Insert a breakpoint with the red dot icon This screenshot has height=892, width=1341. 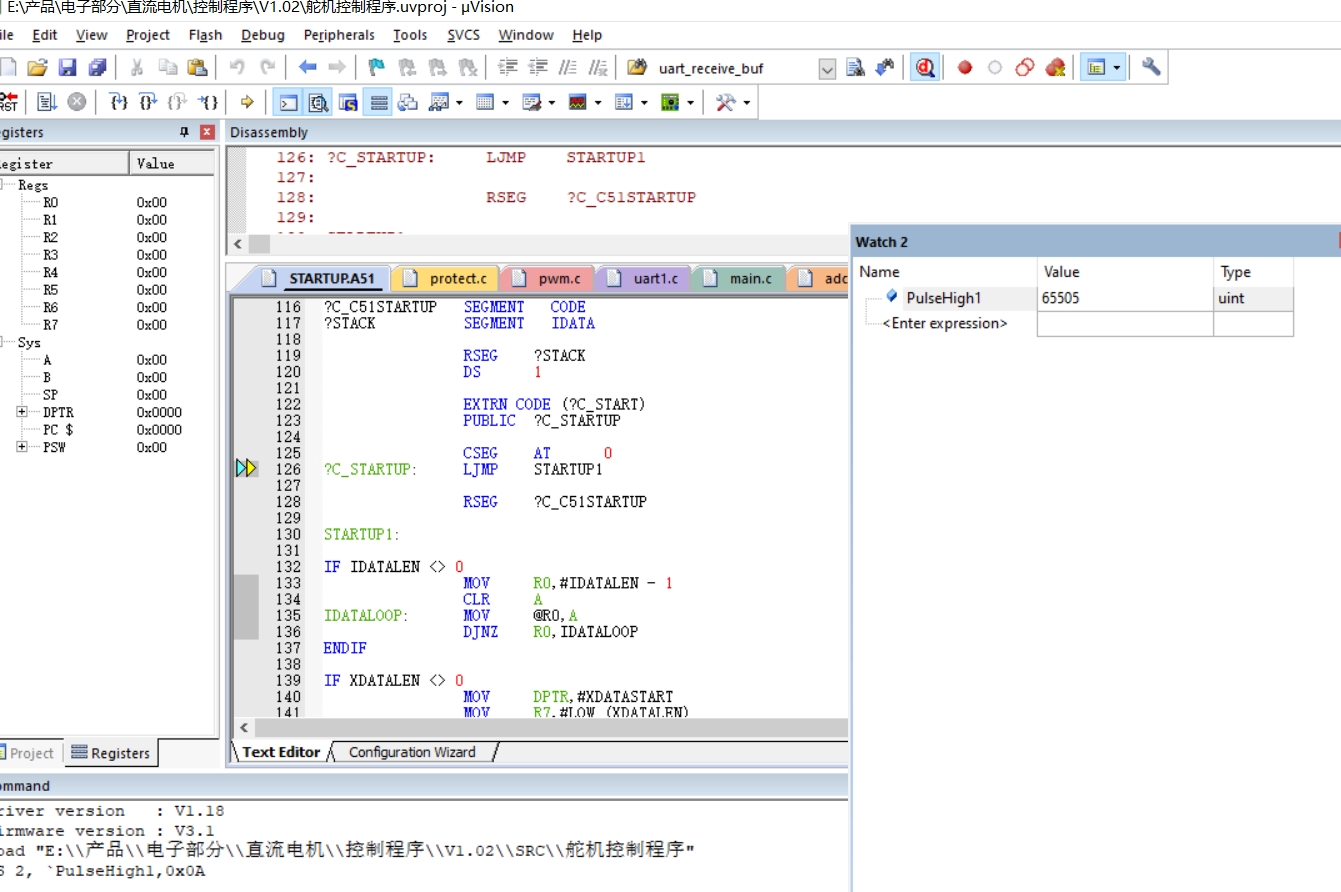(x=965, y=68)
